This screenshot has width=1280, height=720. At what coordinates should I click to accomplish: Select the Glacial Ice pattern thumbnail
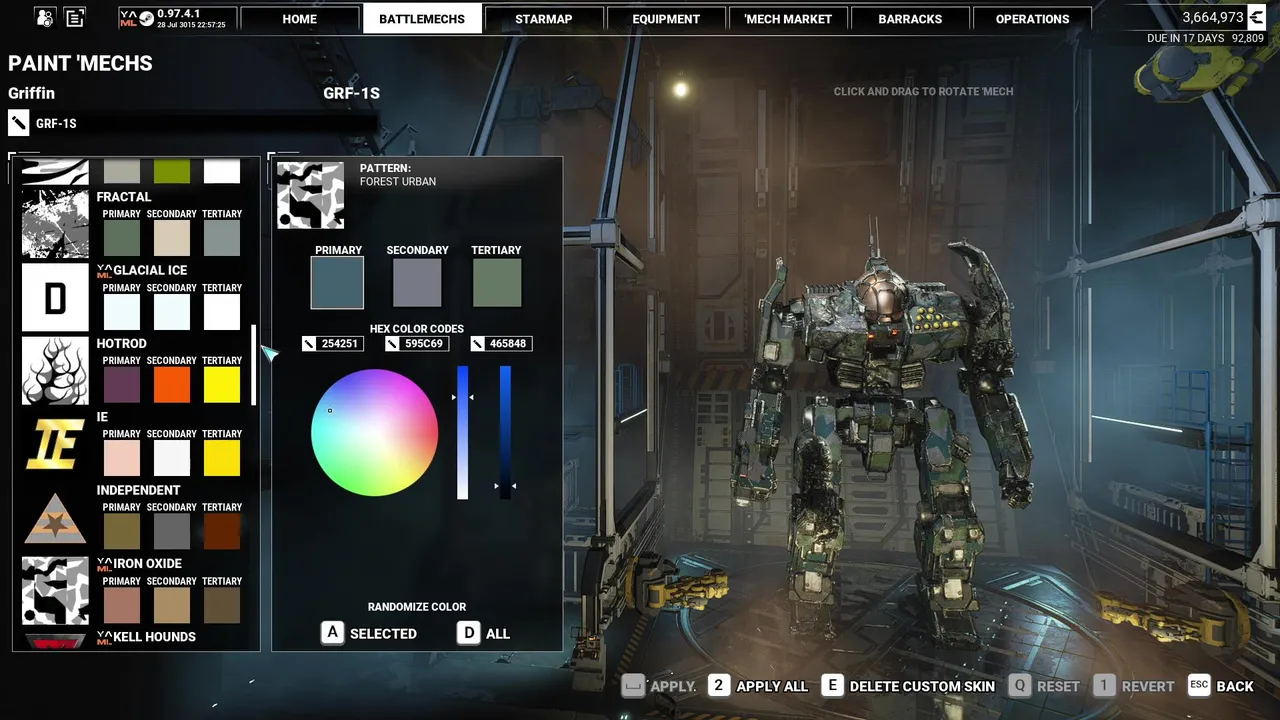tap(55, 297)
